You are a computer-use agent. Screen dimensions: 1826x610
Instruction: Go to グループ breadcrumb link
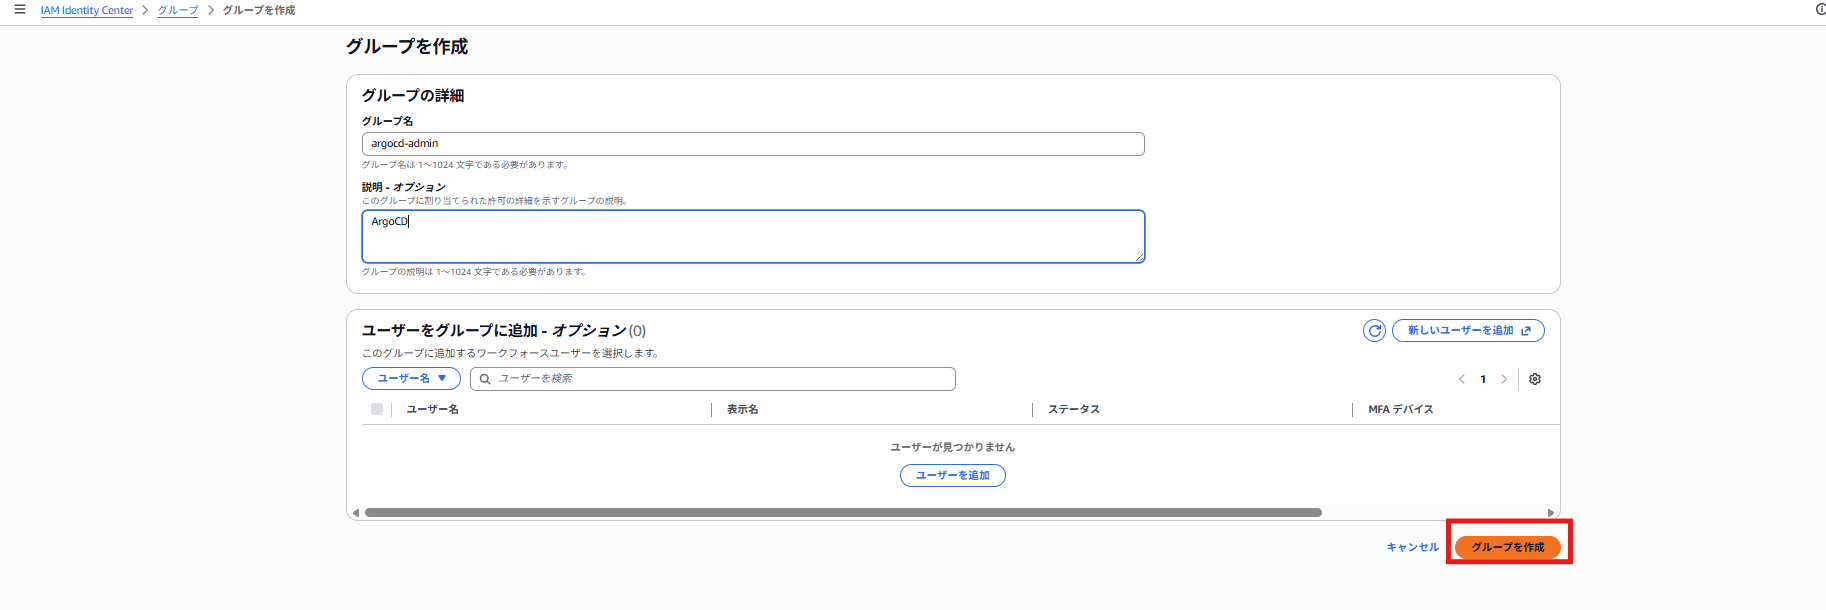178,10
